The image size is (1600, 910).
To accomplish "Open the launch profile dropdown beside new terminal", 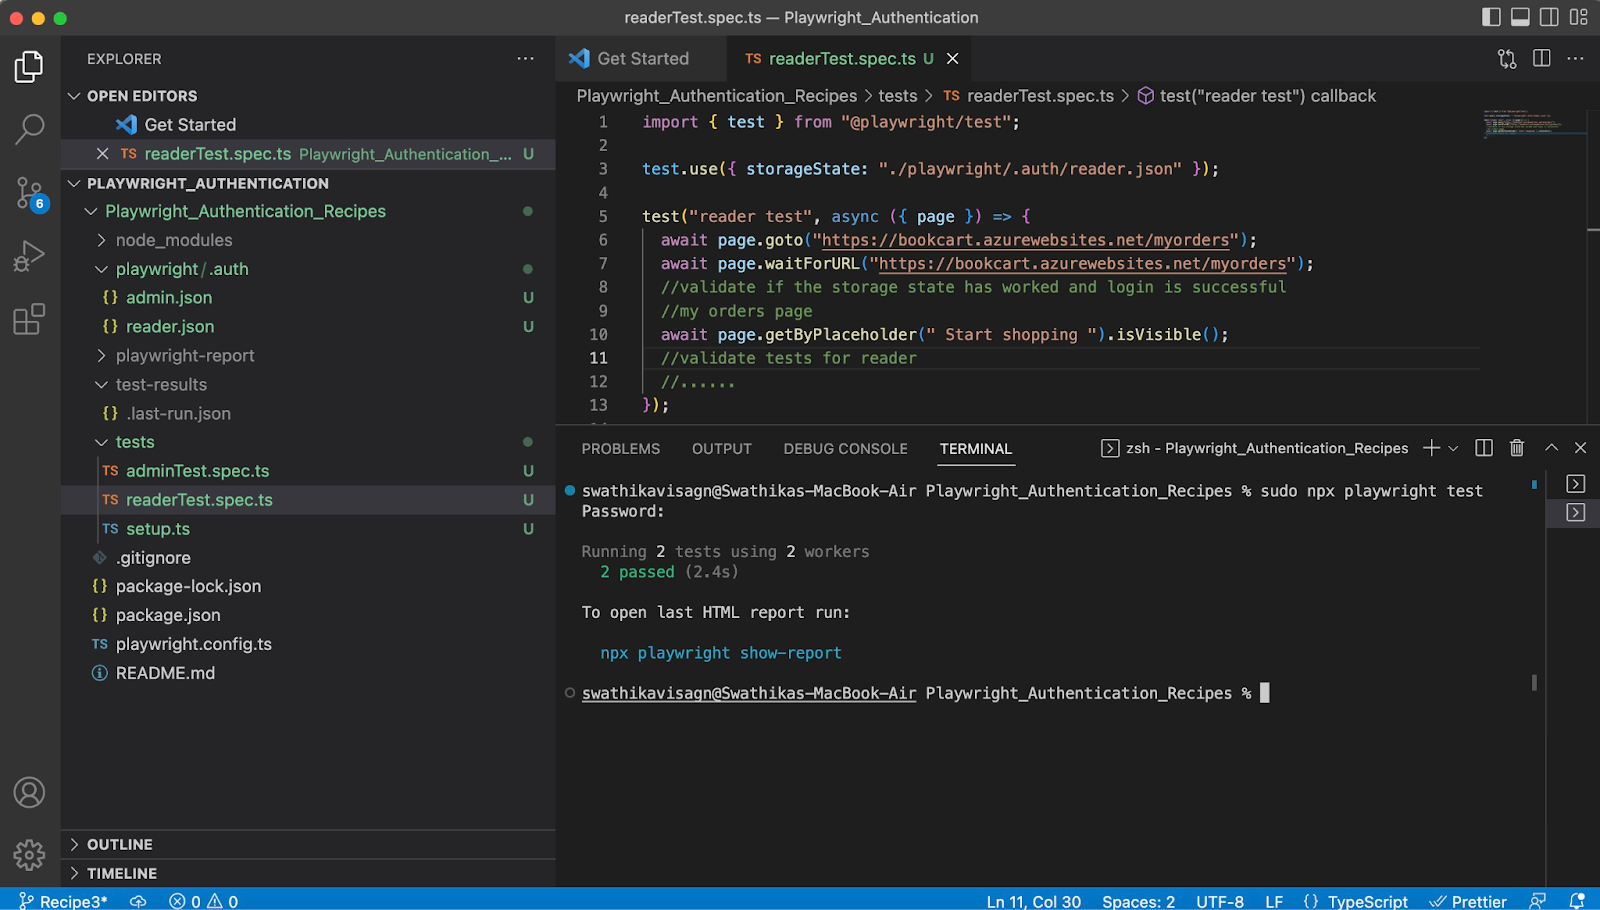I will 1454,449.
